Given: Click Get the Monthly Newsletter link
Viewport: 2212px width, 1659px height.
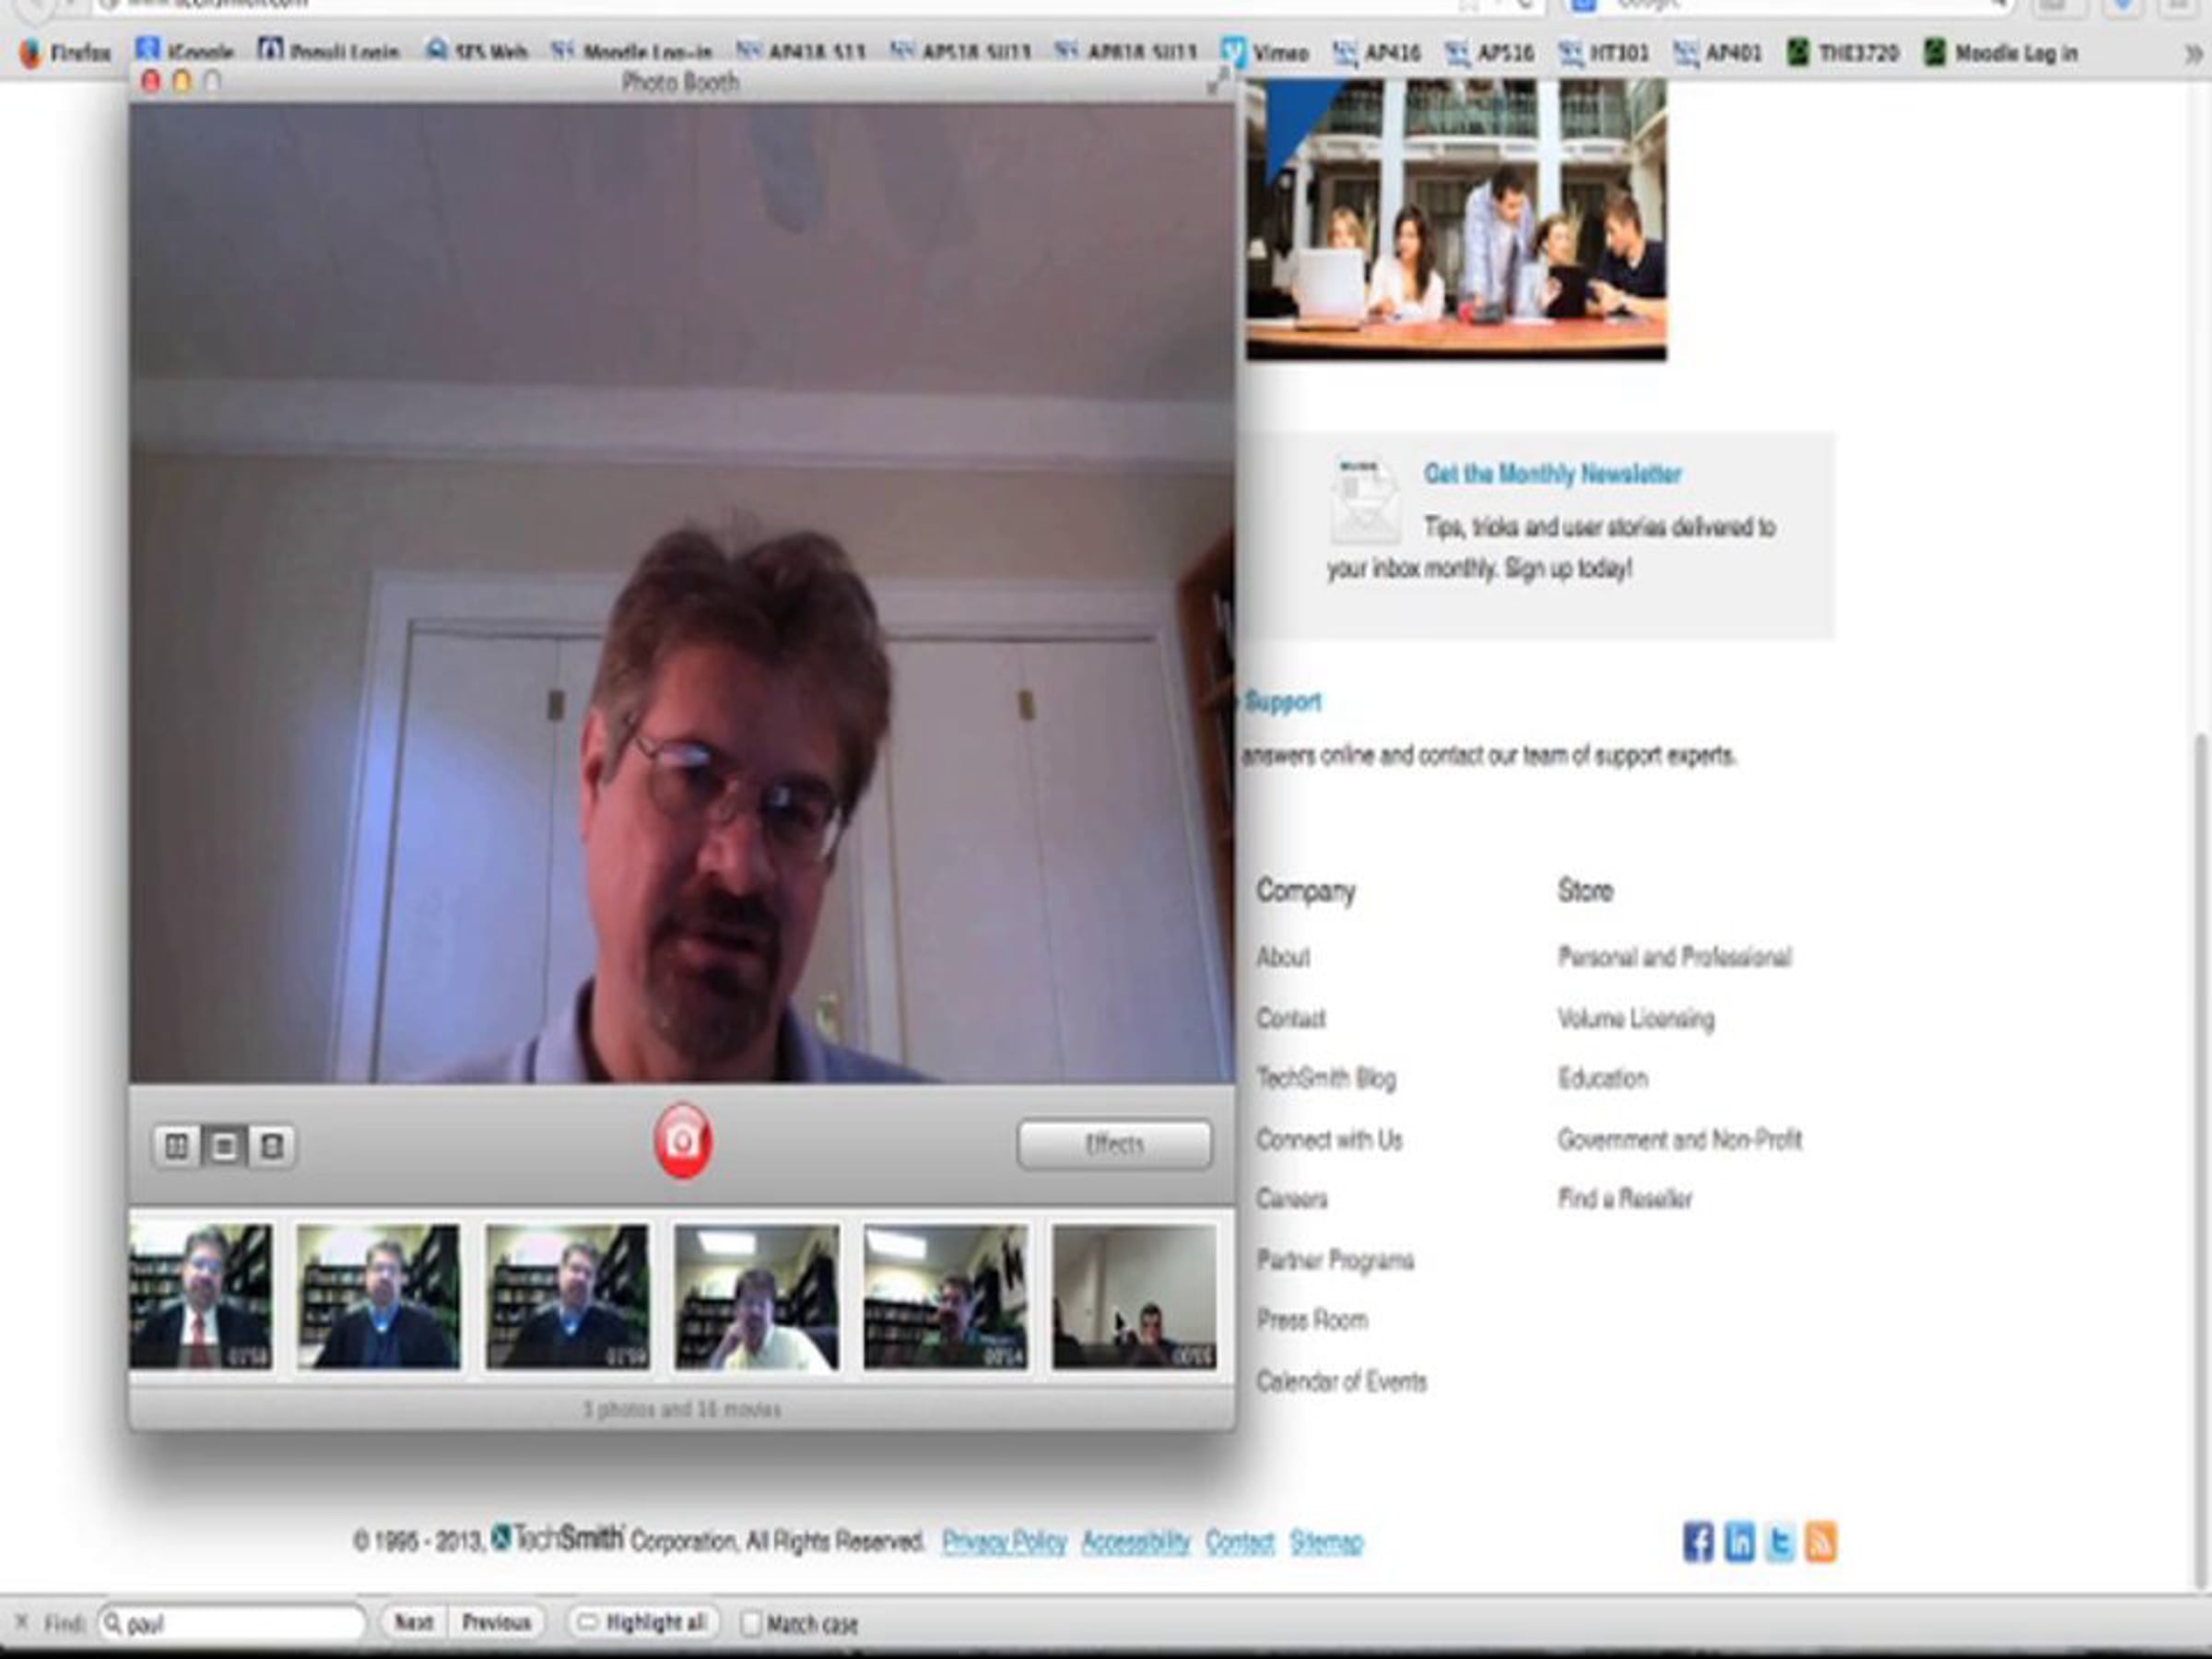Looking at the screenshot, I should (1552, 474).
